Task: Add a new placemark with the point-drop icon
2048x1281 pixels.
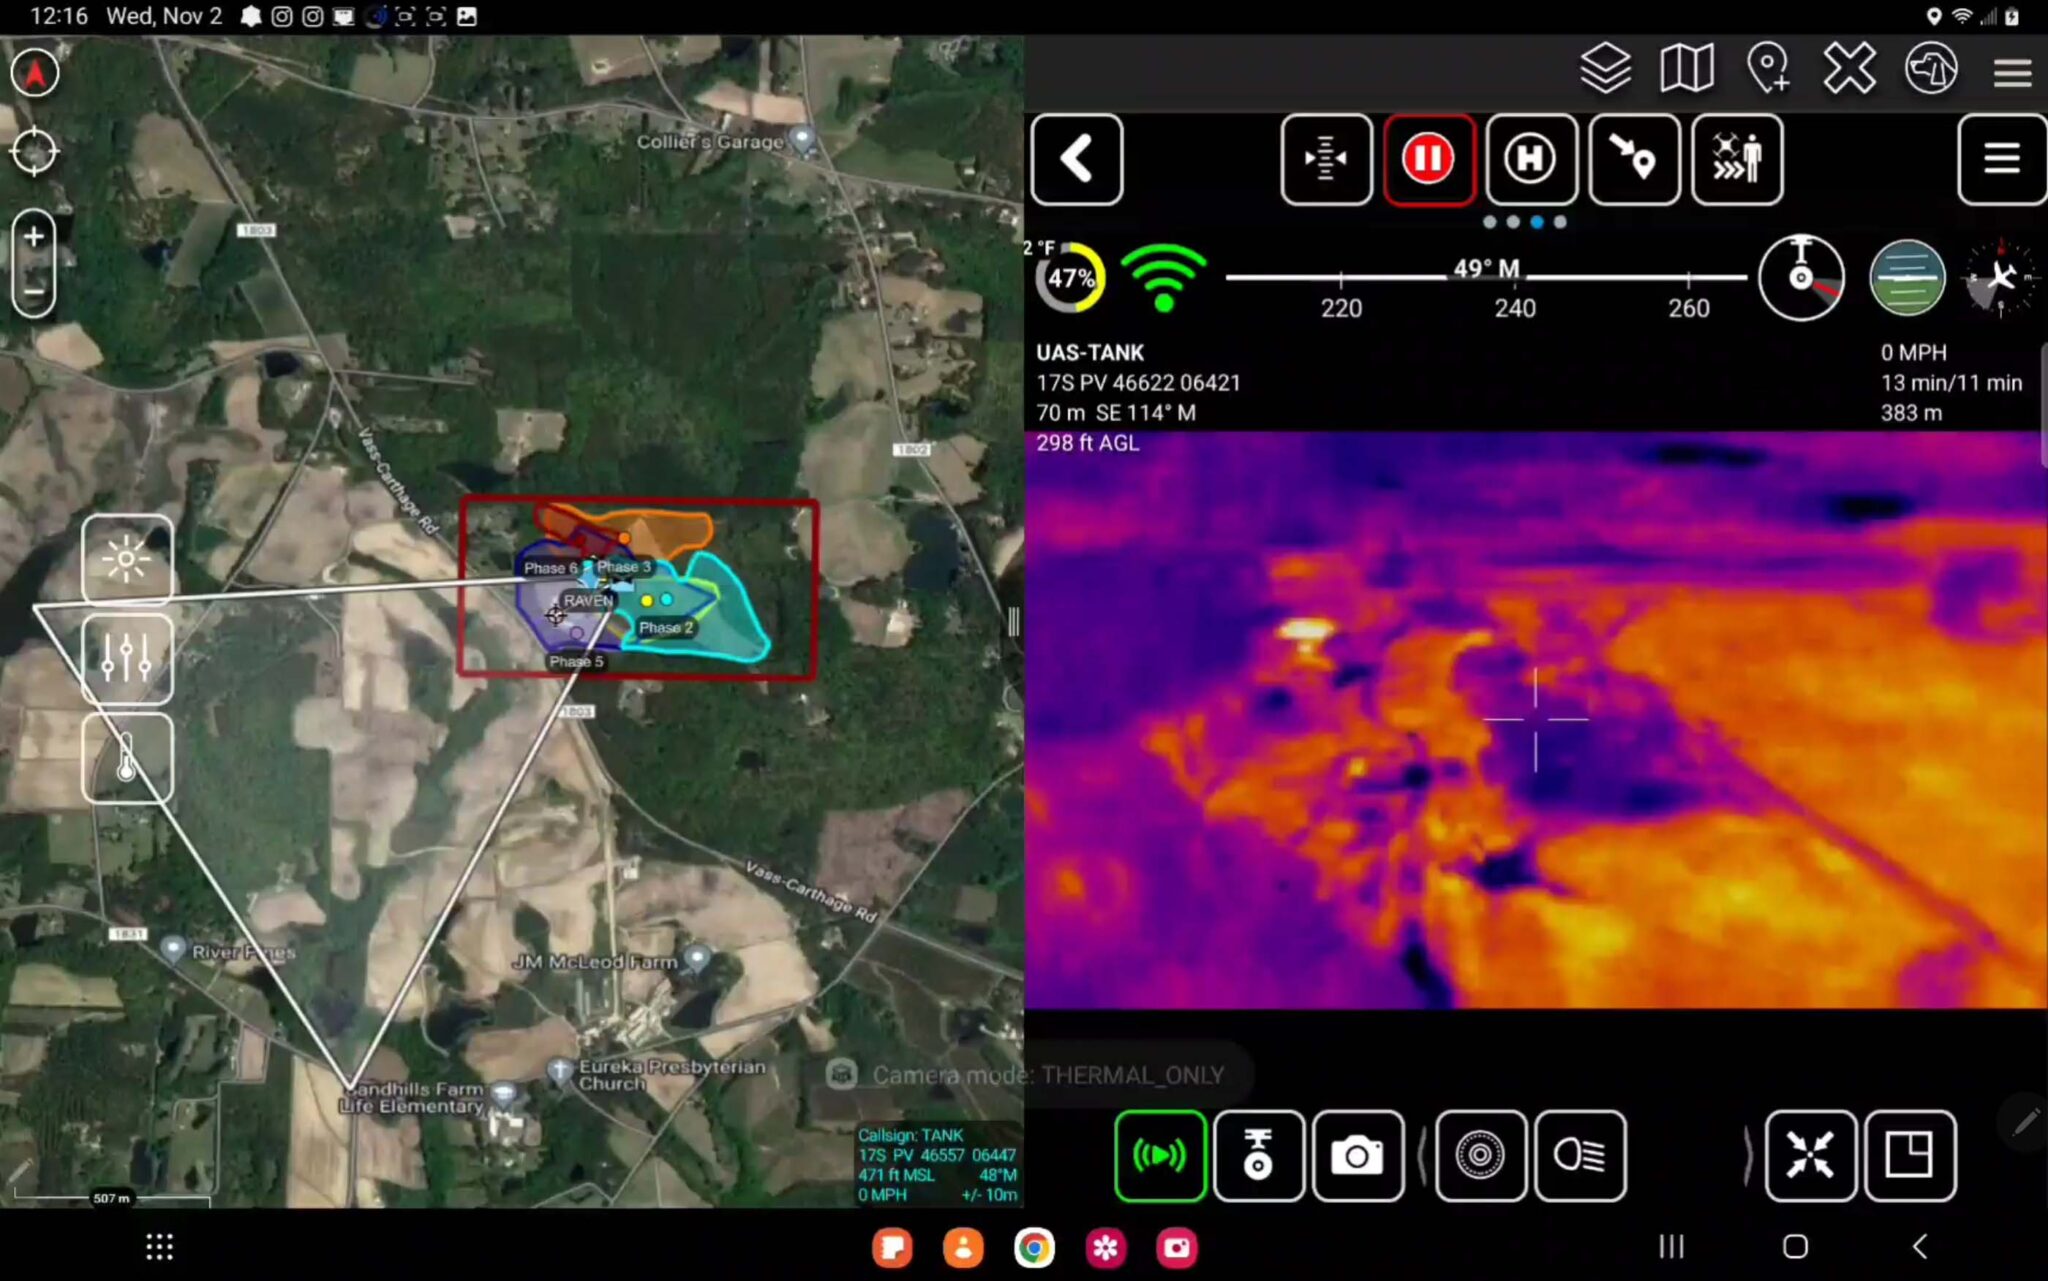Action: pos(1769,68)
